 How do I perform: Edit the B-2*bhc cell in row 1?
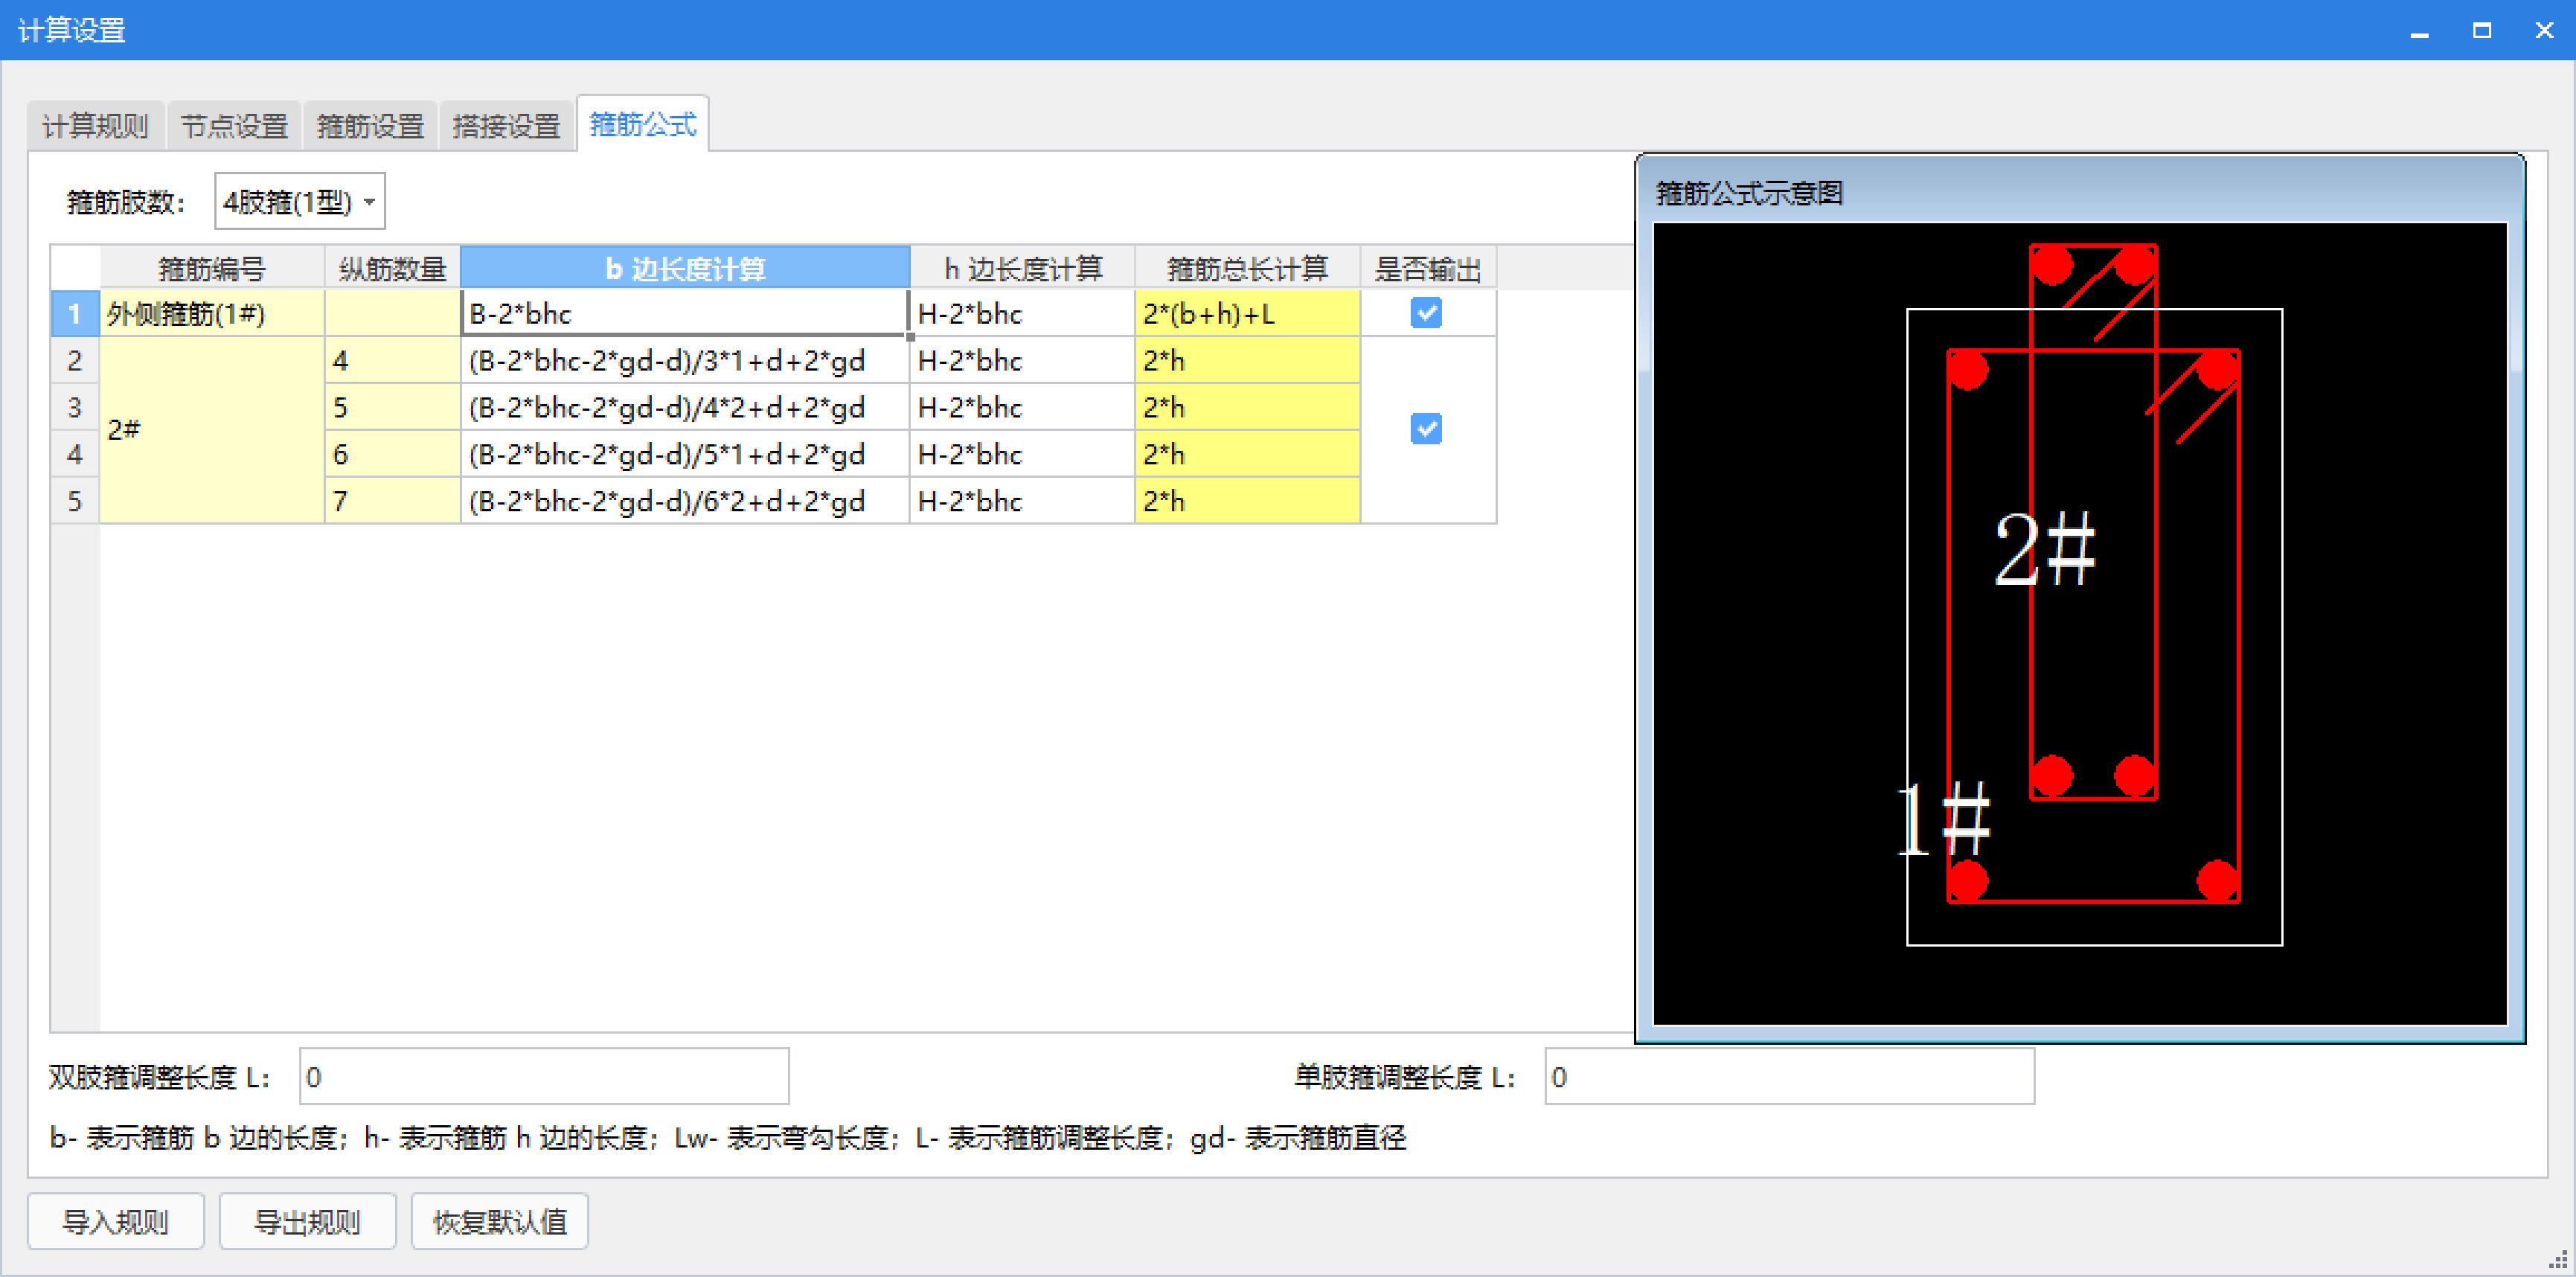685,313
